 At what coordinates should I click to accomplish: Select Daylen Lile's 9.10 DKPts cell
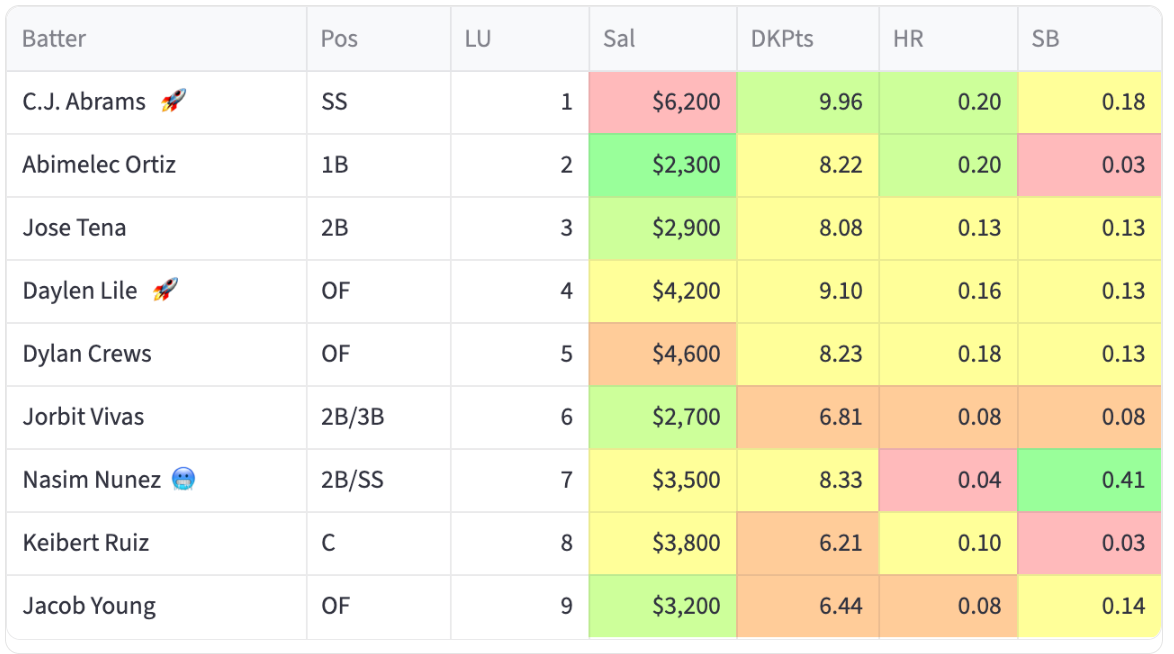coord(807,291)
